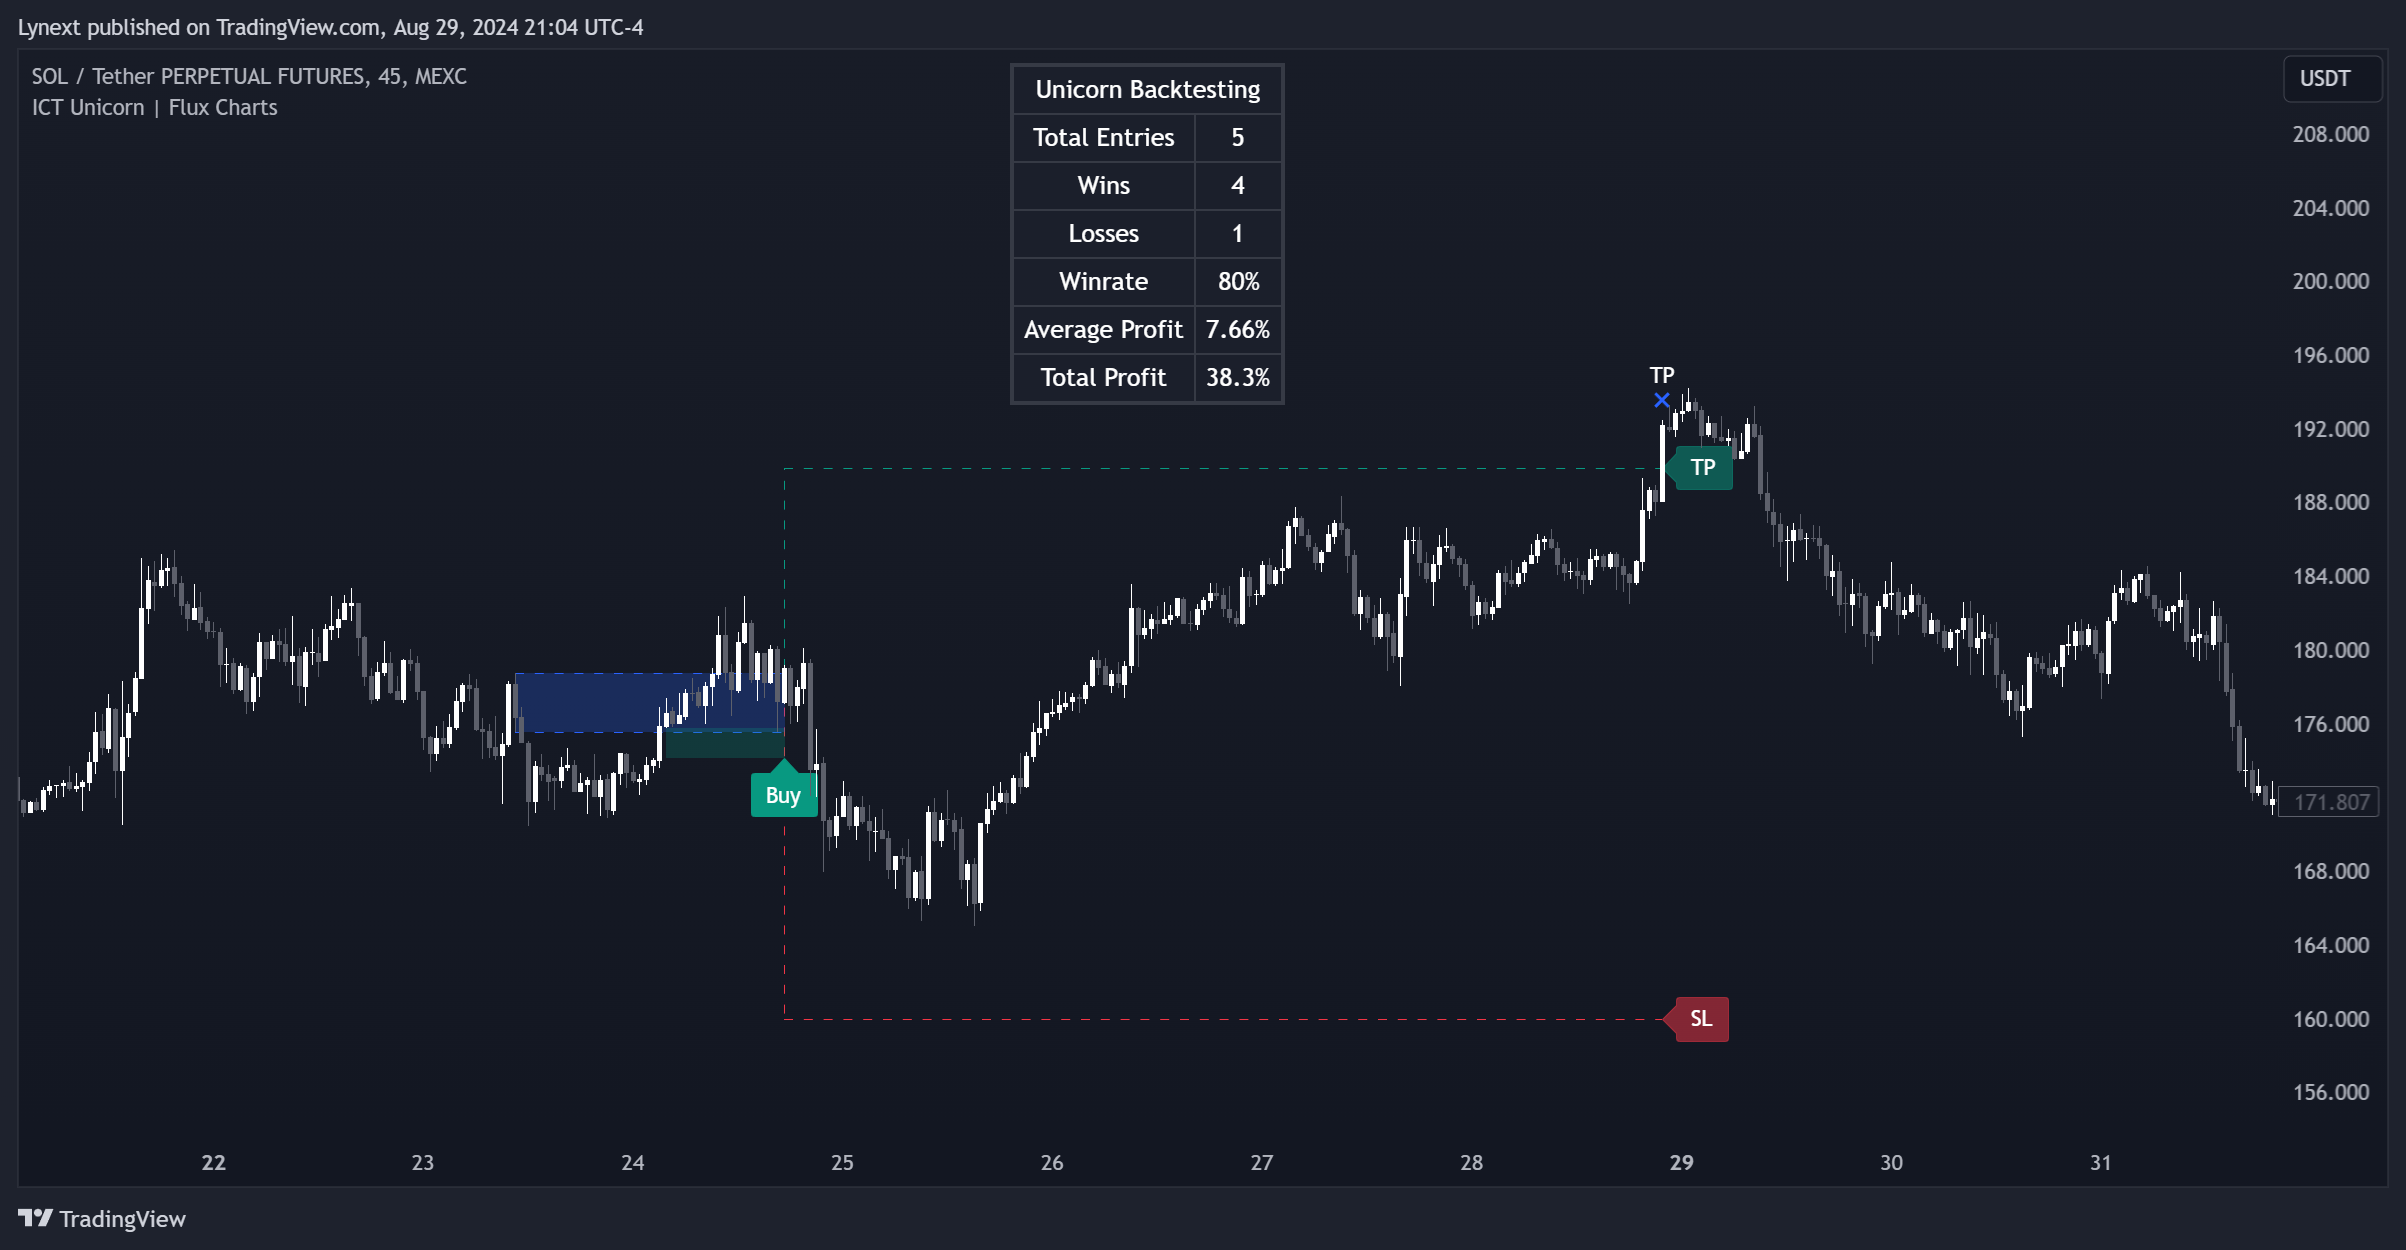
Task: Click the green TP target label
Action: coord(1702,468)
